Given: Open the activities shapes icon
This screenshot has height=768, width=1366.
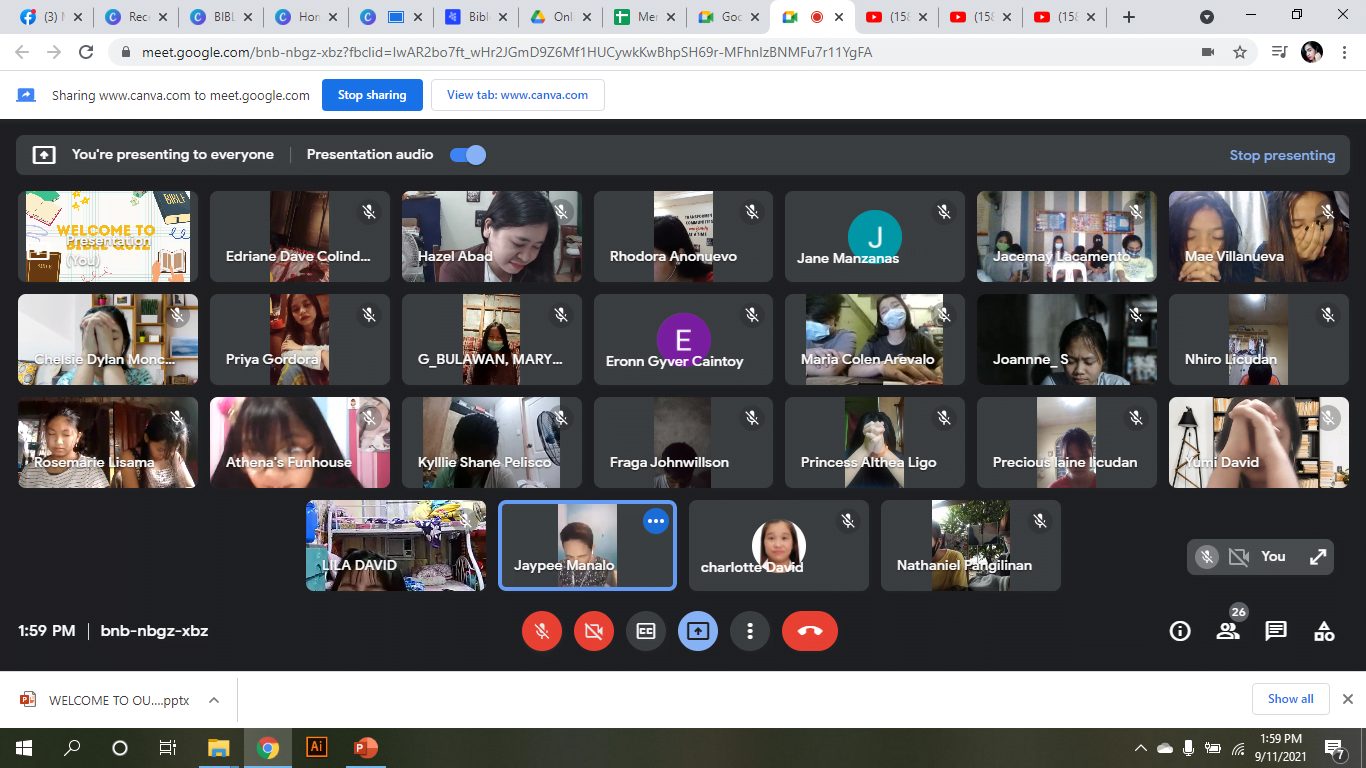Looking at the screenshot, I should (1324, 631).
